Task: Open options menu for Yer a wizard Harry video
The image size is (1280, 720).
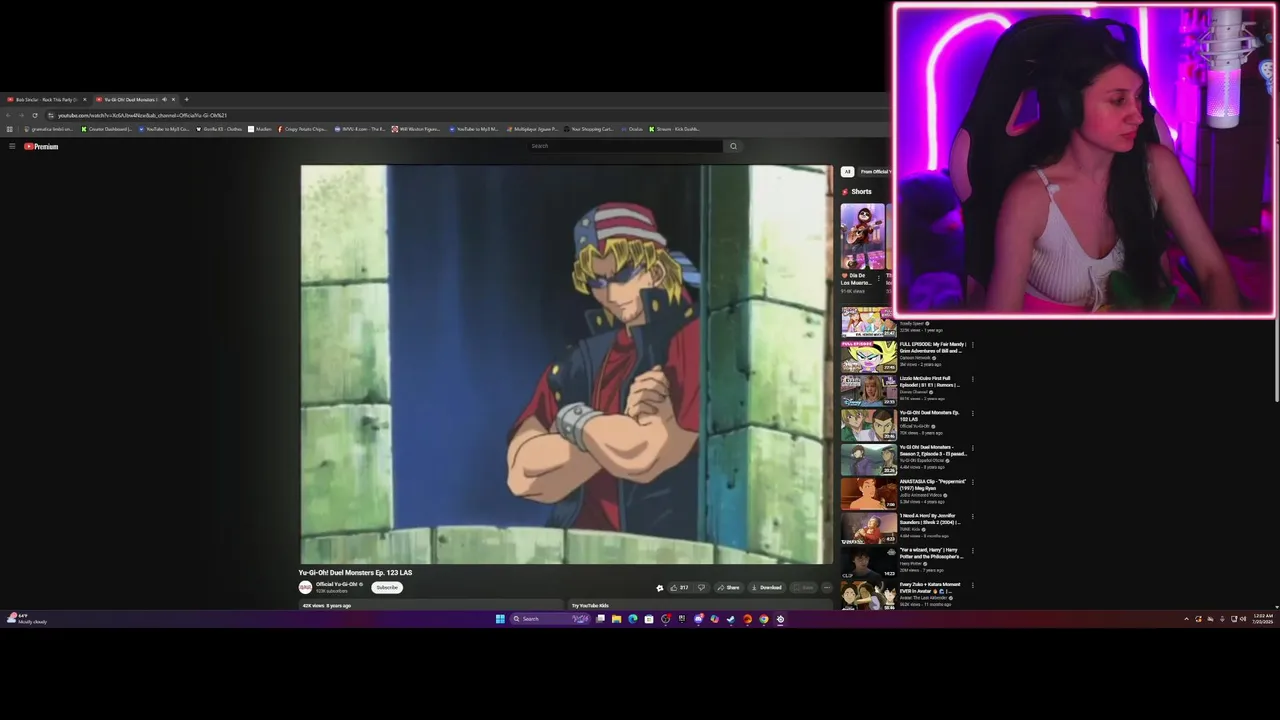Action: (x=972, y=551)
